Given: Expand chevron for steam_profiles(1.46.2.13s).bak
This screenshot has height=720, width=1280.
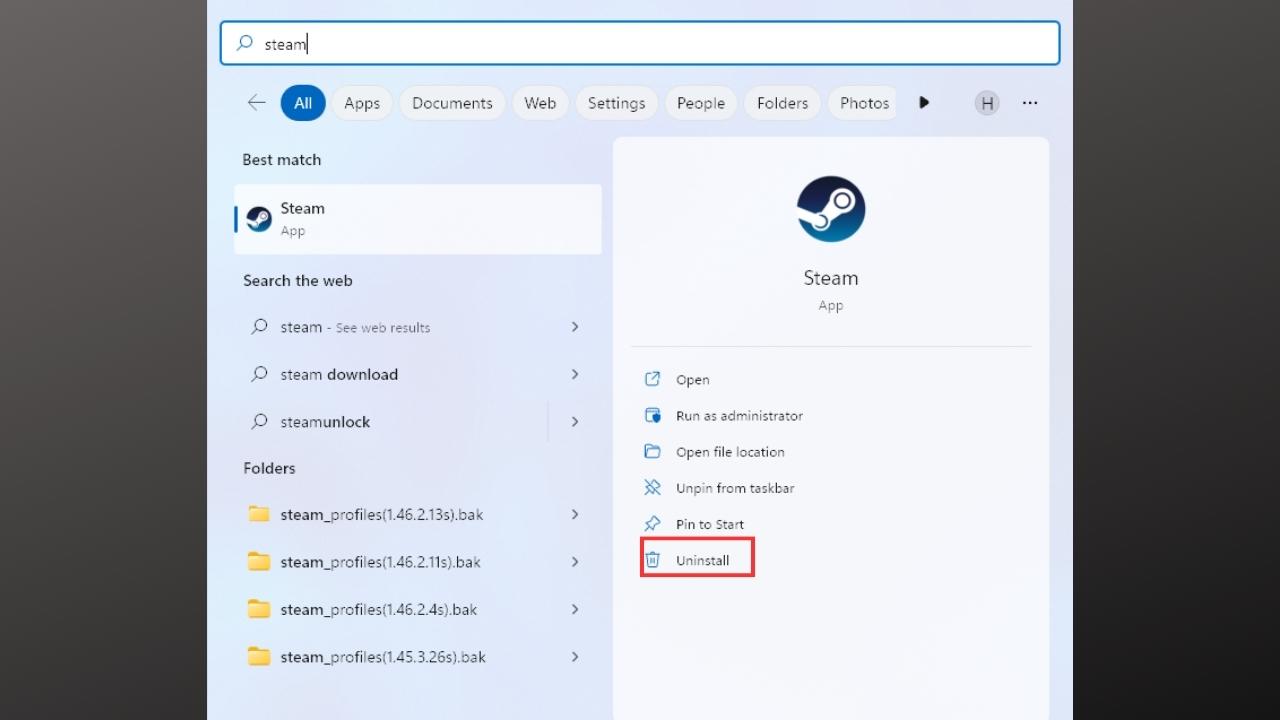Looking at the screenshot, I should pyautogui.click(x=575, y=514).
